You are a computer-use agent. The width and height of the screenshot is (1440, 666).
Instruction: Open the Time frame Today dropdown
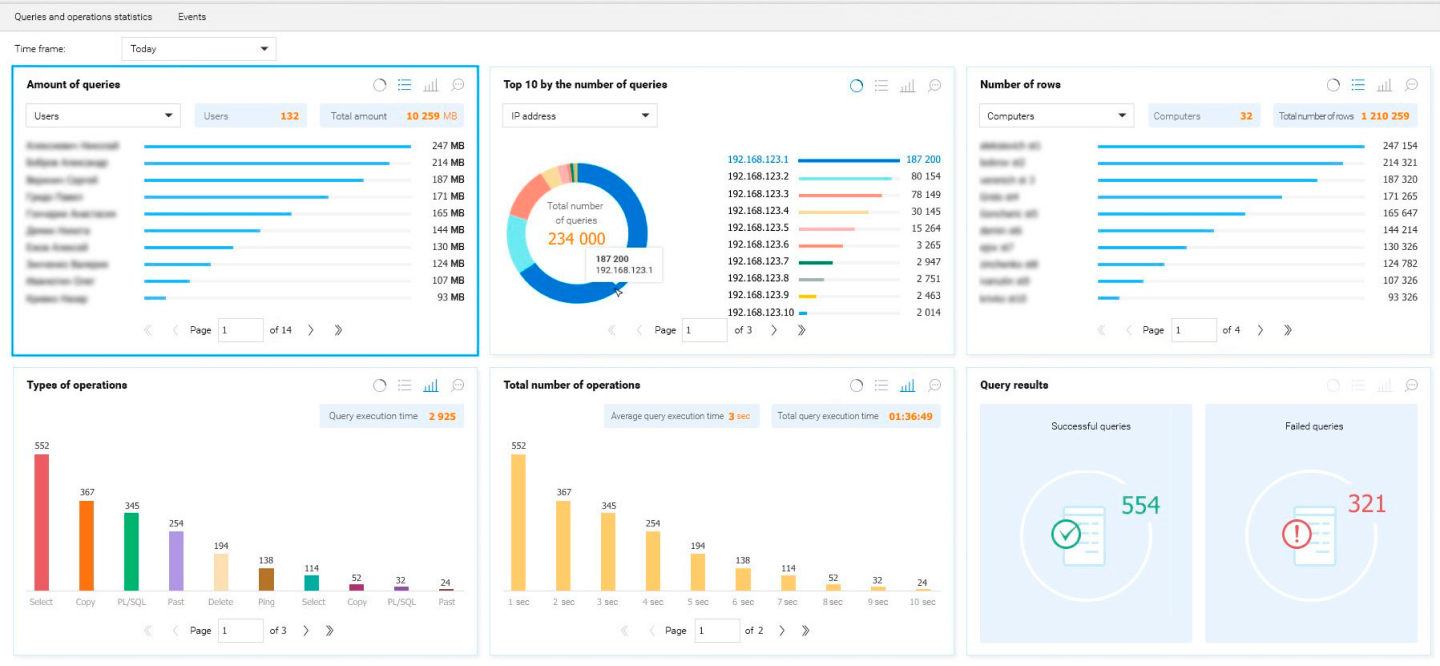pos(198,49)
